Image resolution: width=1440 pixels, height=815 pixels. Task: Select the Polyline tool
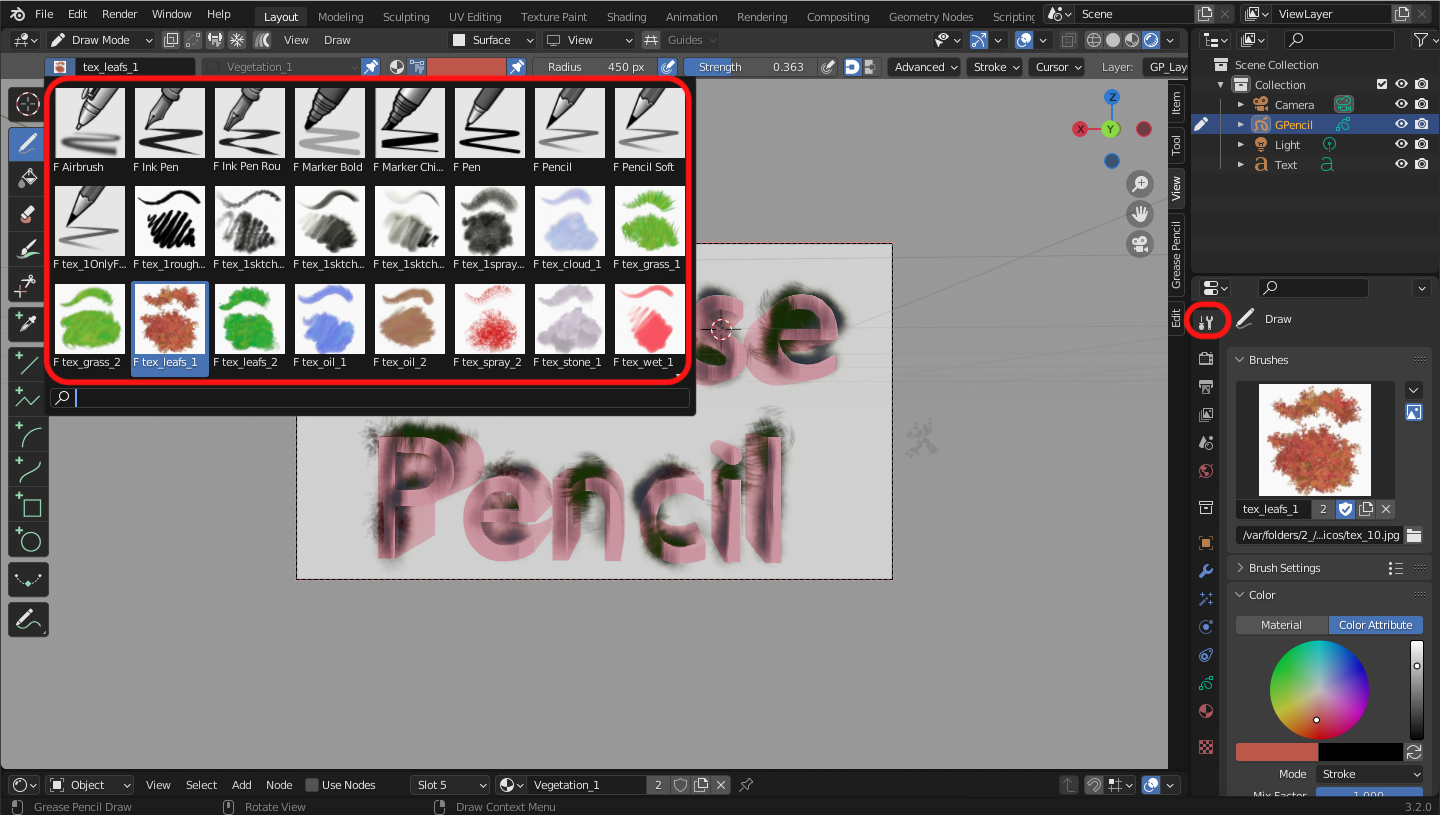pos(28,399)
